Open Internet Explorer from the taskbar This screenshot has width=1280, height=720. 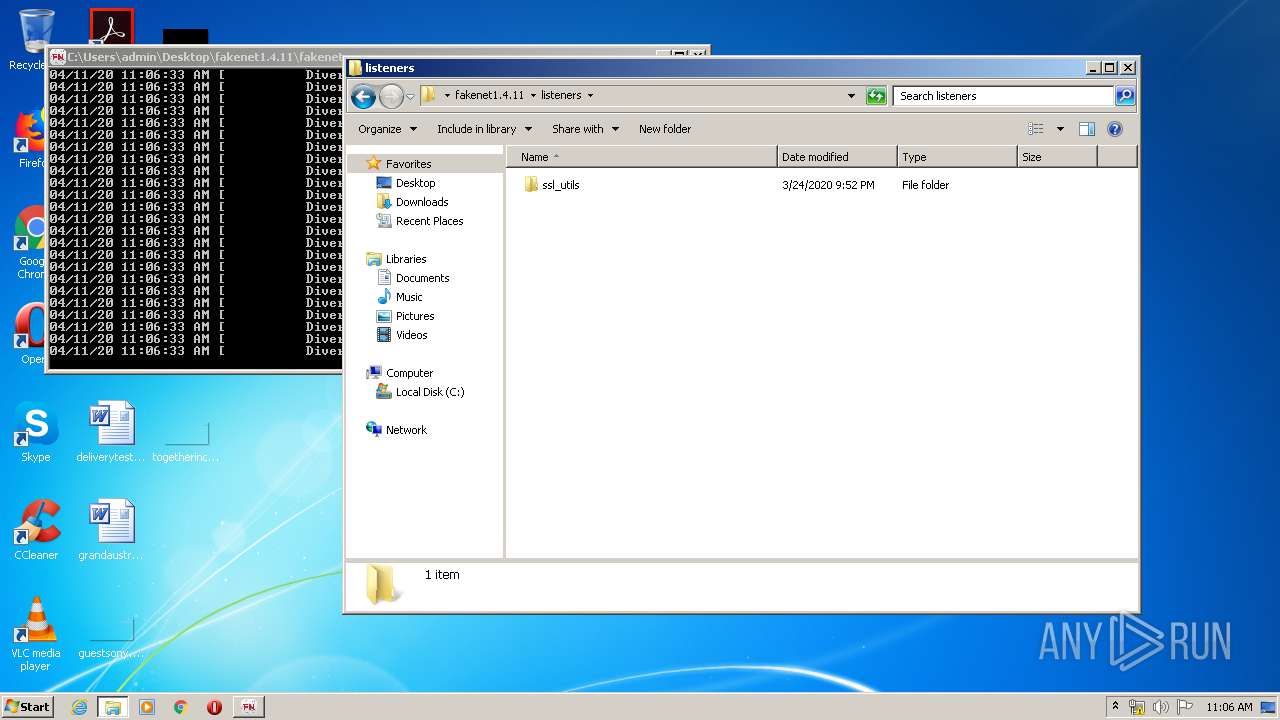80,707
